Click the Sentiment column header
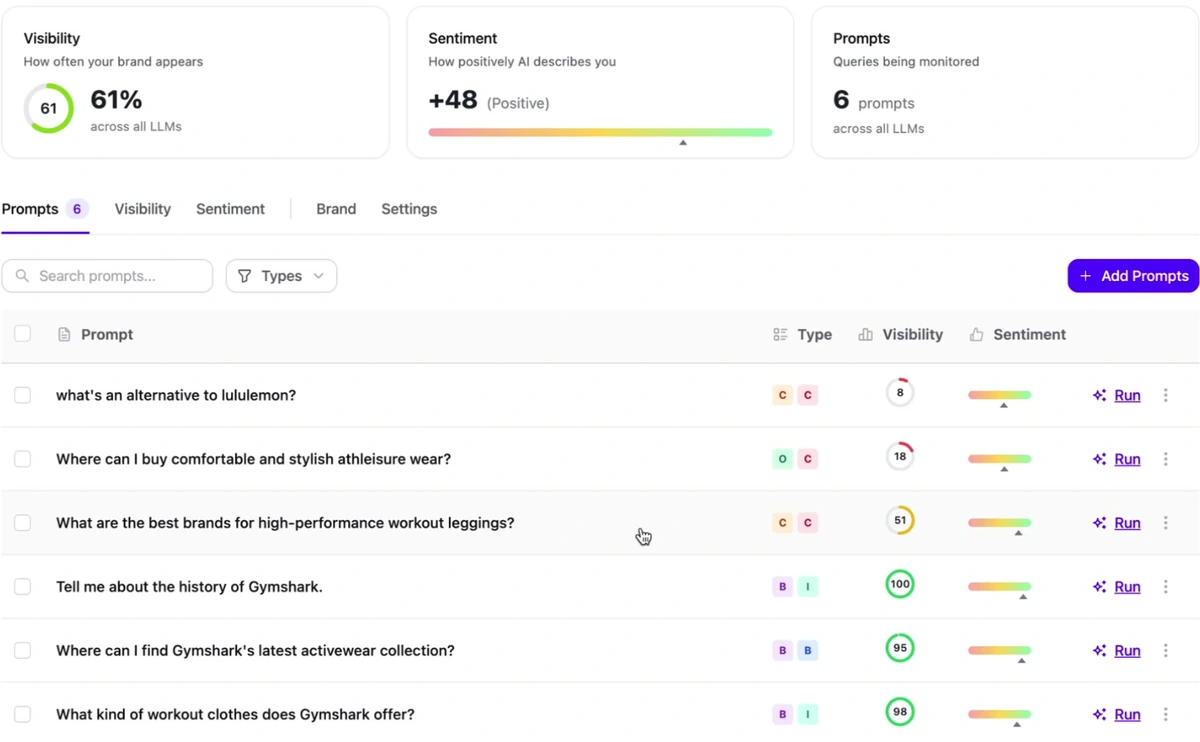Screen dimensions: 1200x742 coord(1018,335)
